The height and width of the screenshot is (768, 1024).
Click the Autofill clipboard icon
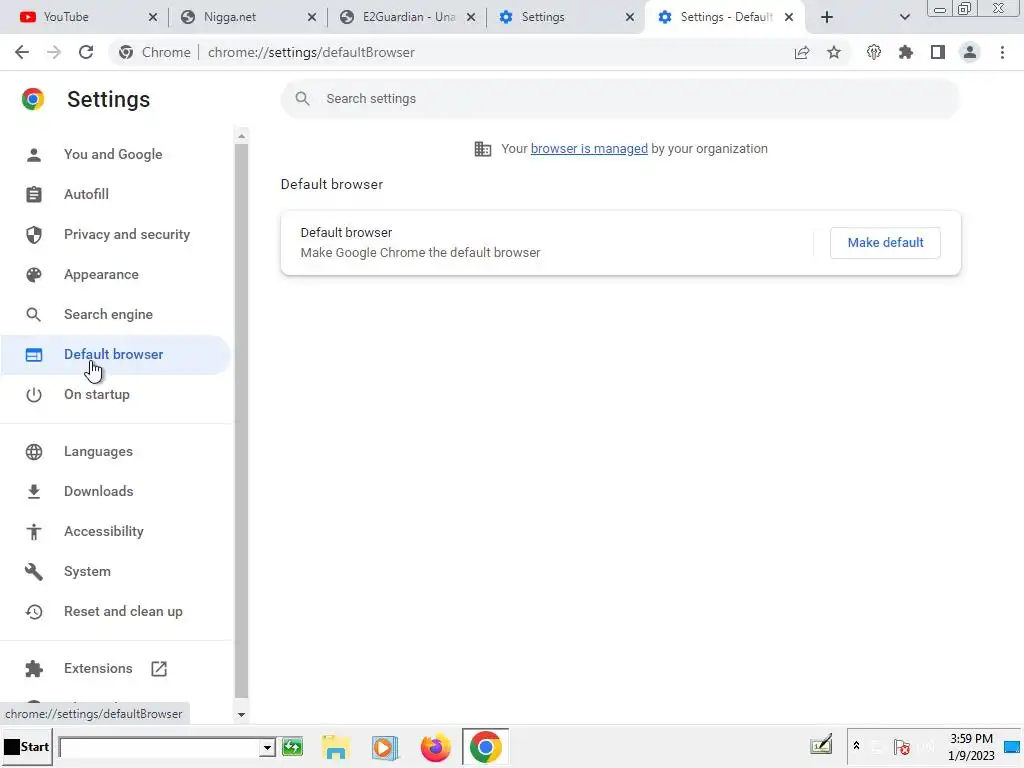(34, 195)
